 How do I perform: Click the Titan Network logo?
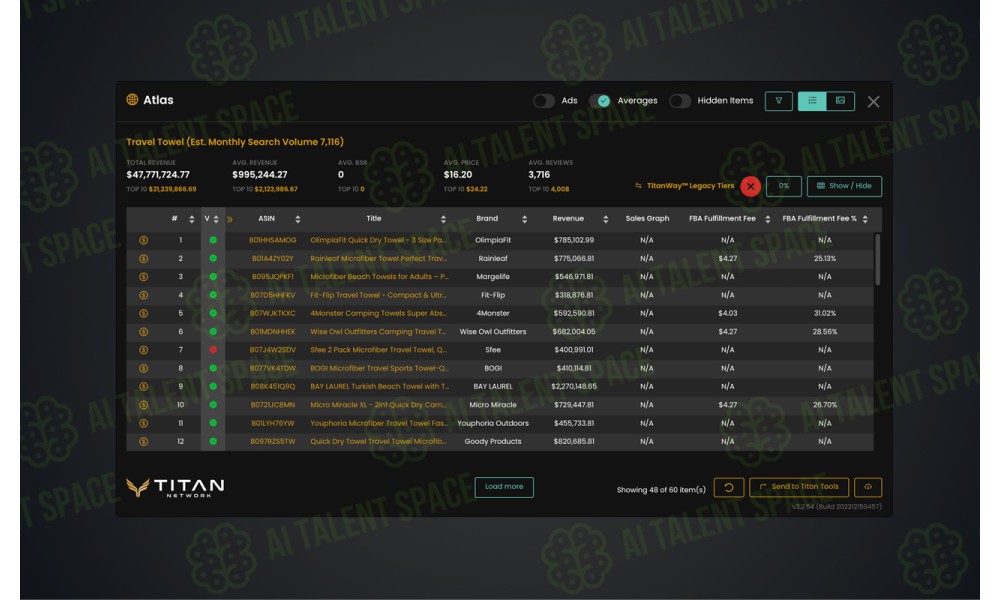(175, 487)
